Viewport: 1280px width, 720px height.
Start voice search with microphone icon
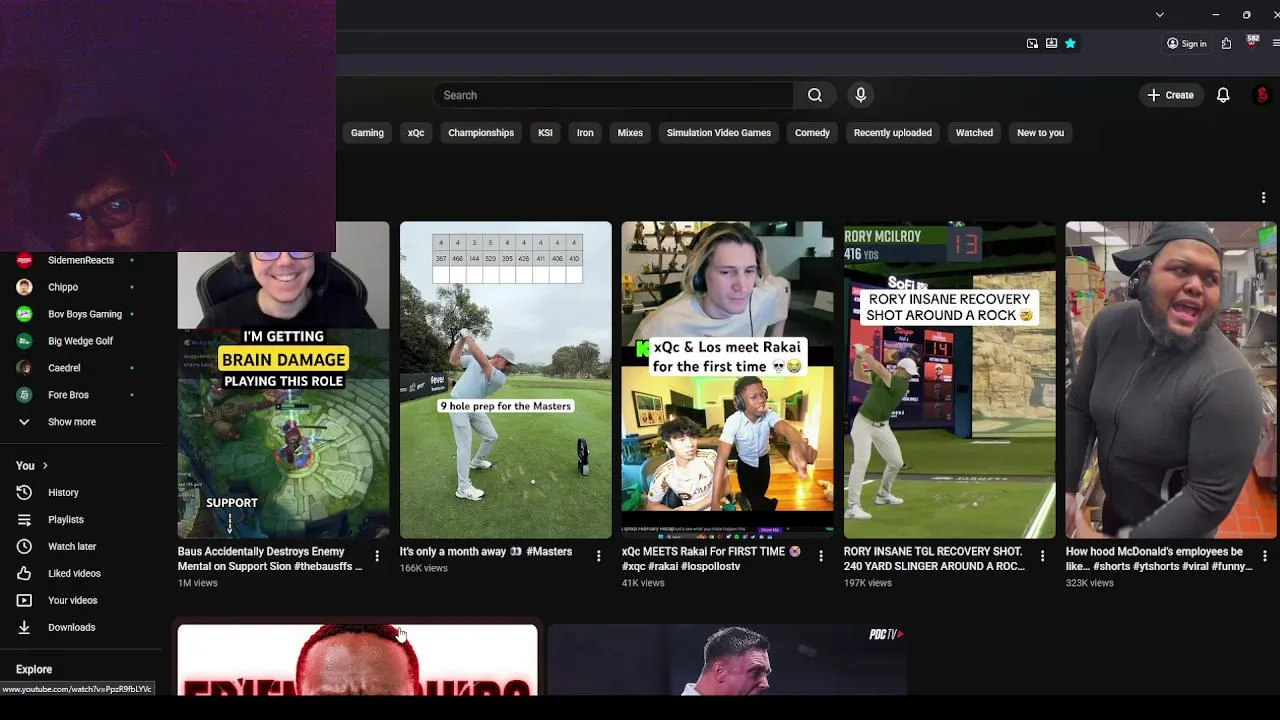(x=860, y=95)
